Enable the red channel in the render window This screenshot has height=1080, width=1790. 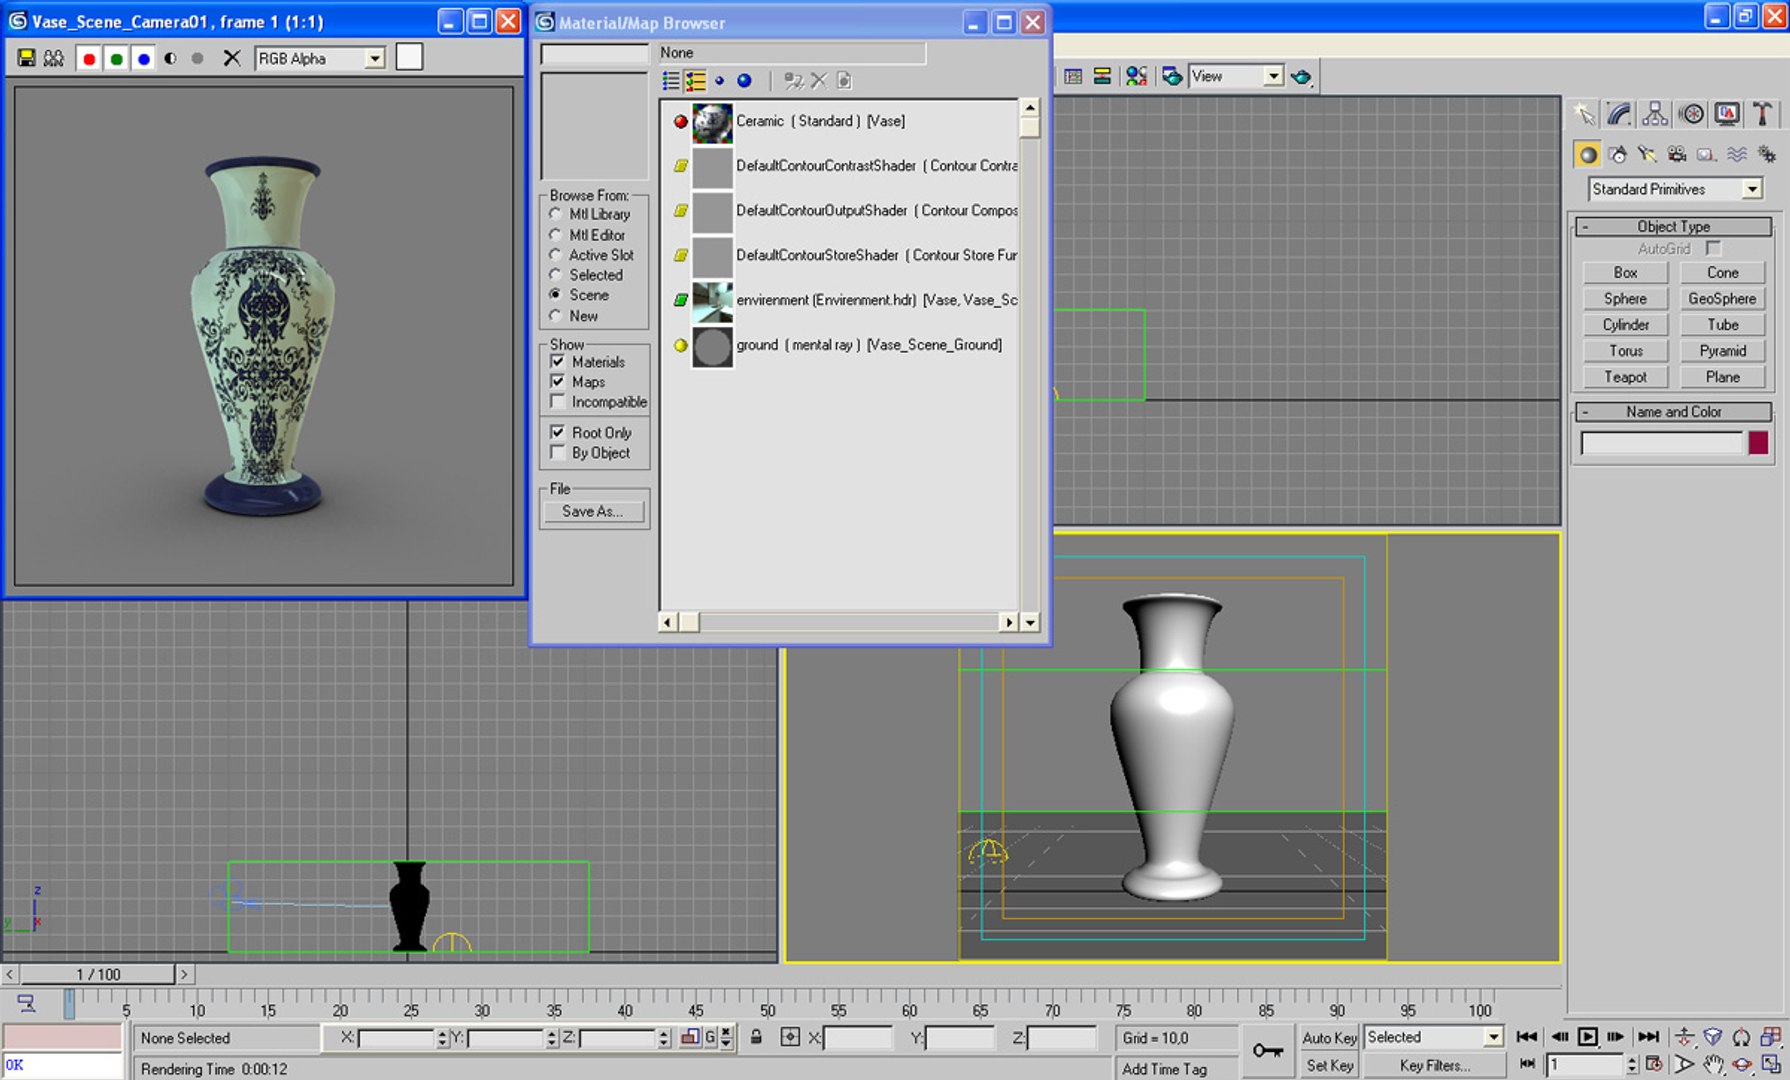(89, 59)
